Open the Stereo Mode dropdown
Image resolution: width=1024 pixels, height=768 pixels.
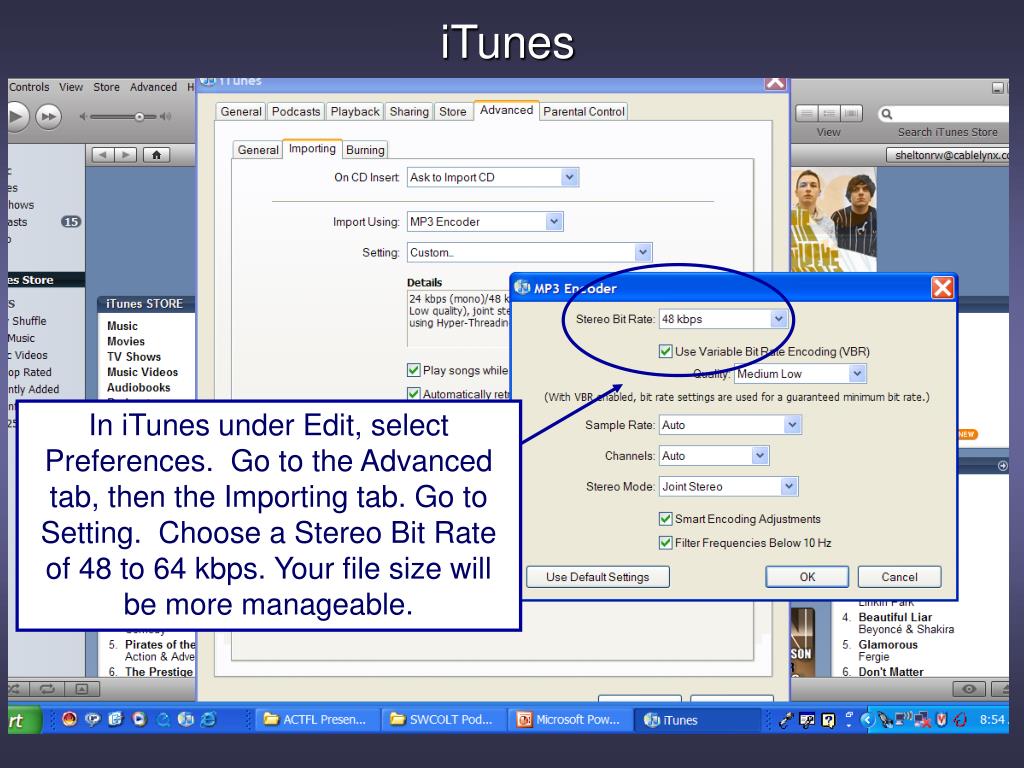point(728,487)
